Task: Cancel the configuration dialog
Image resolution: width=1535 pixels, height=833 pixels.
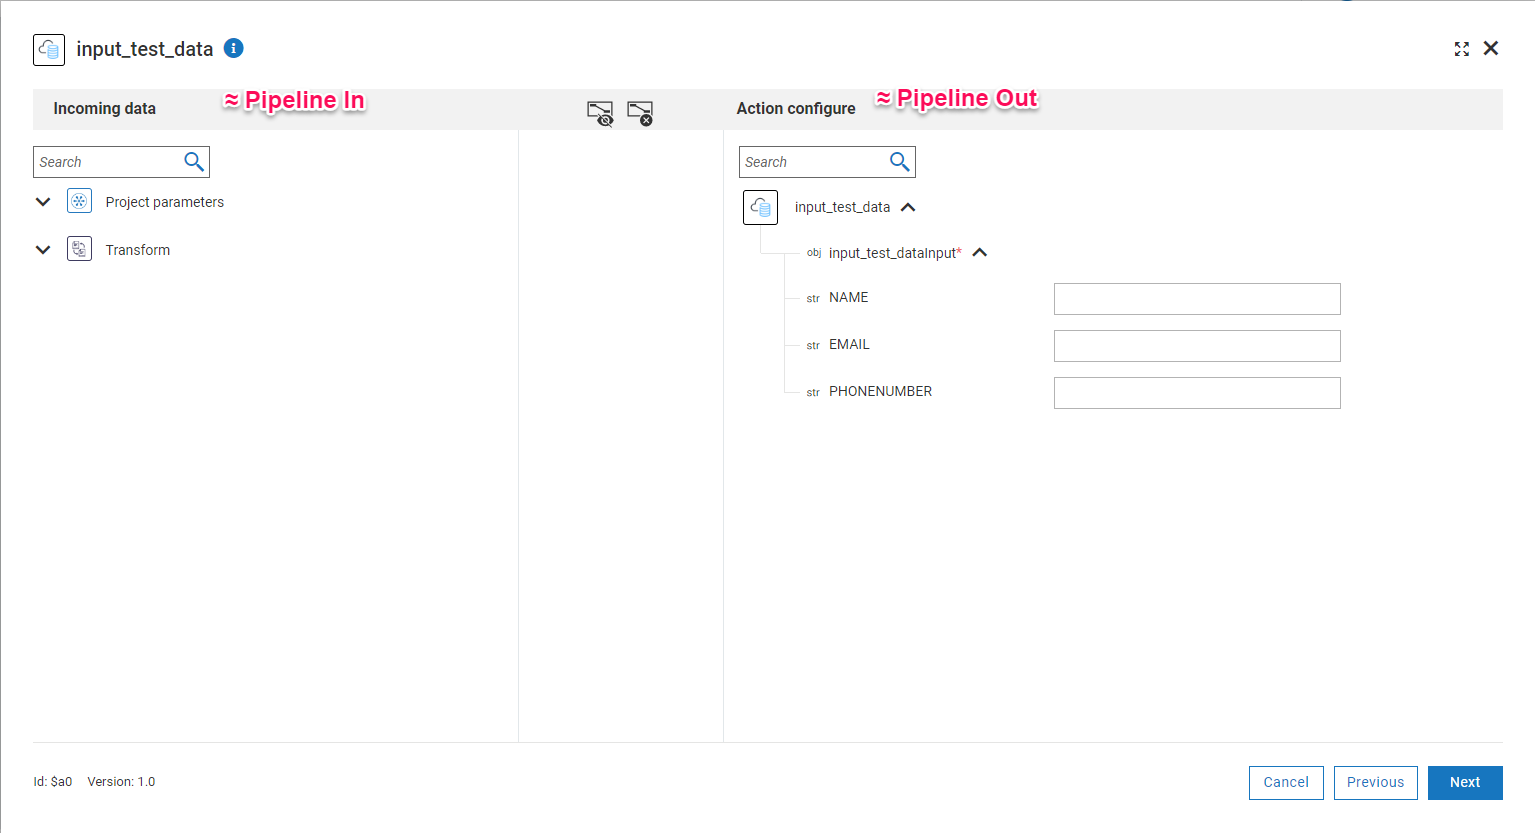Action: (1286, 782)
